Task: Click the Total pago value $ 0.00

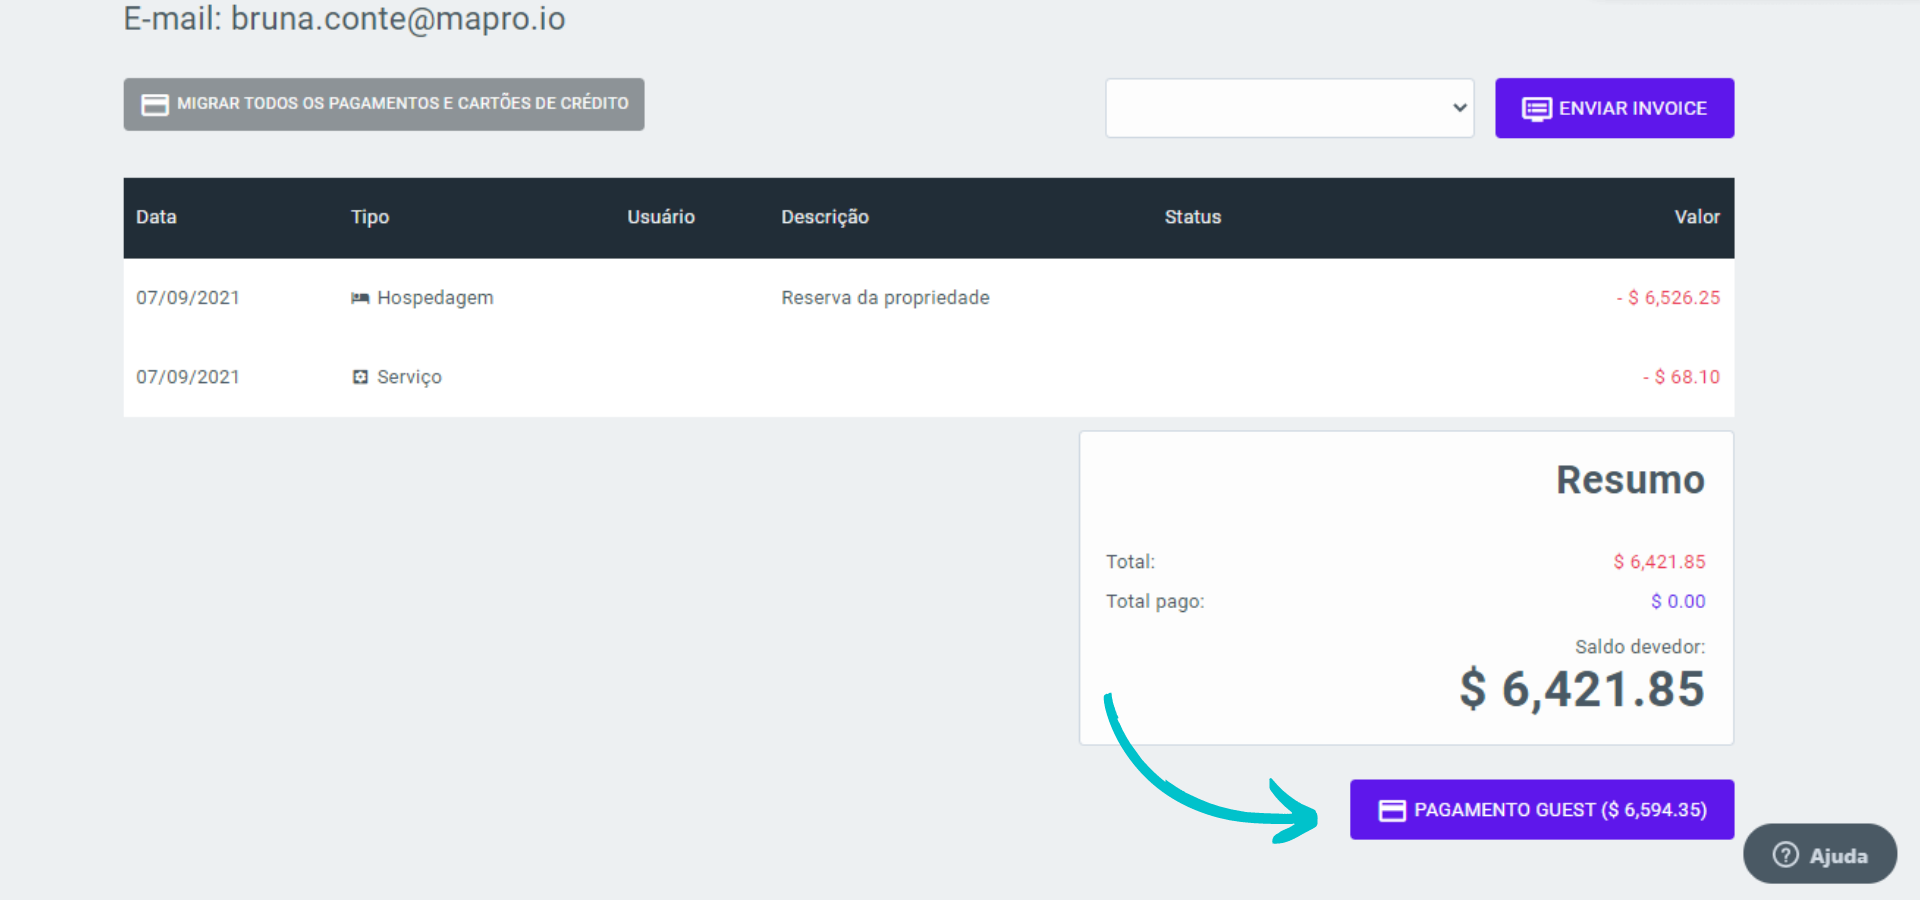Action: [1678, 601]
